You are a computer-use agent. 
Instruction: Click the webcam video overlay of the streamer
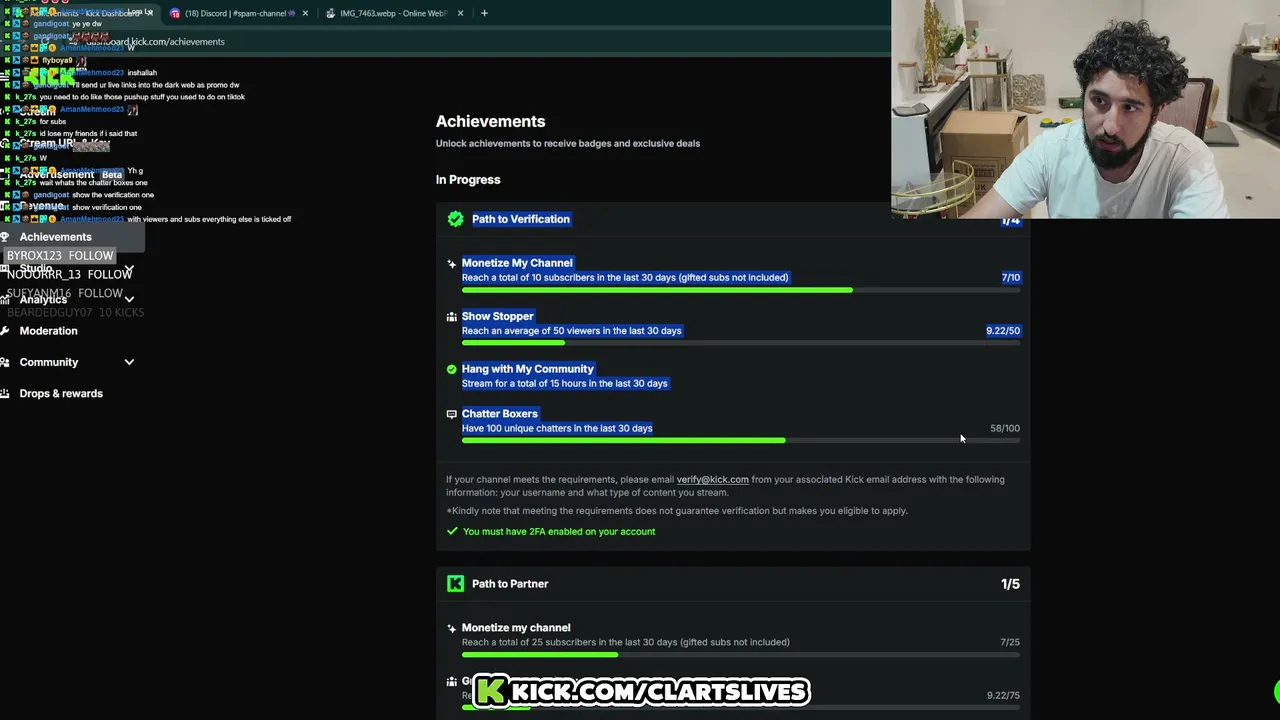point(1086,108)
